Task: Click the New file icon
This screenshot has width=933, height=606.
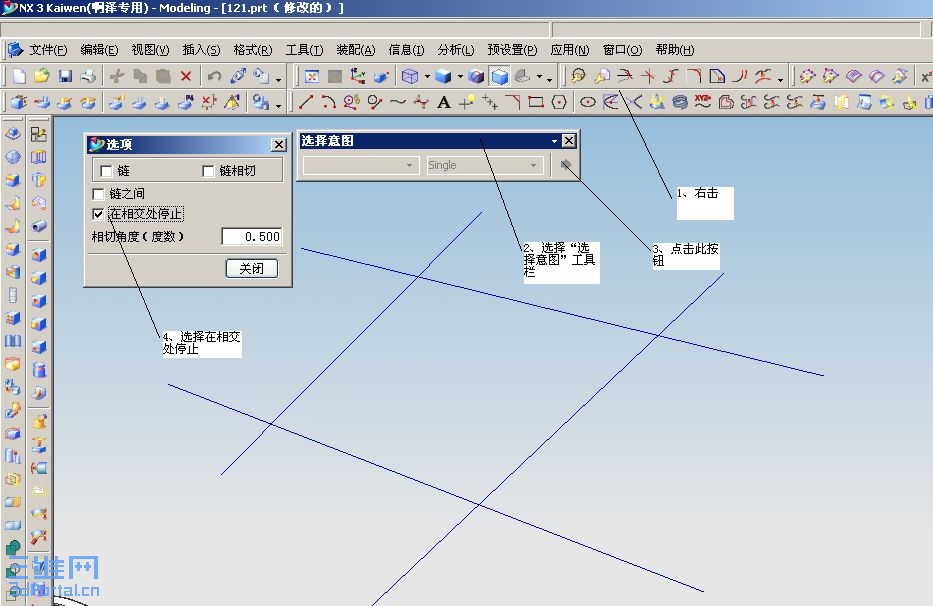Action: pyautogui.click(x=19, y=76)
